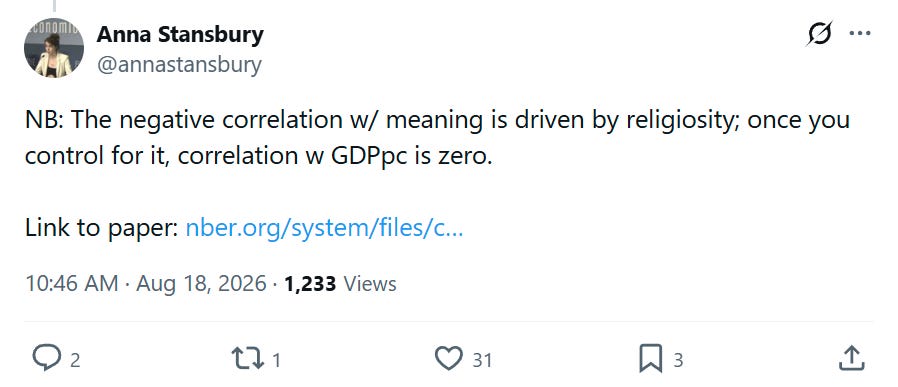Open the three-dot more options menu
This screenshot has width=898, height=387.
pos(860,34)
